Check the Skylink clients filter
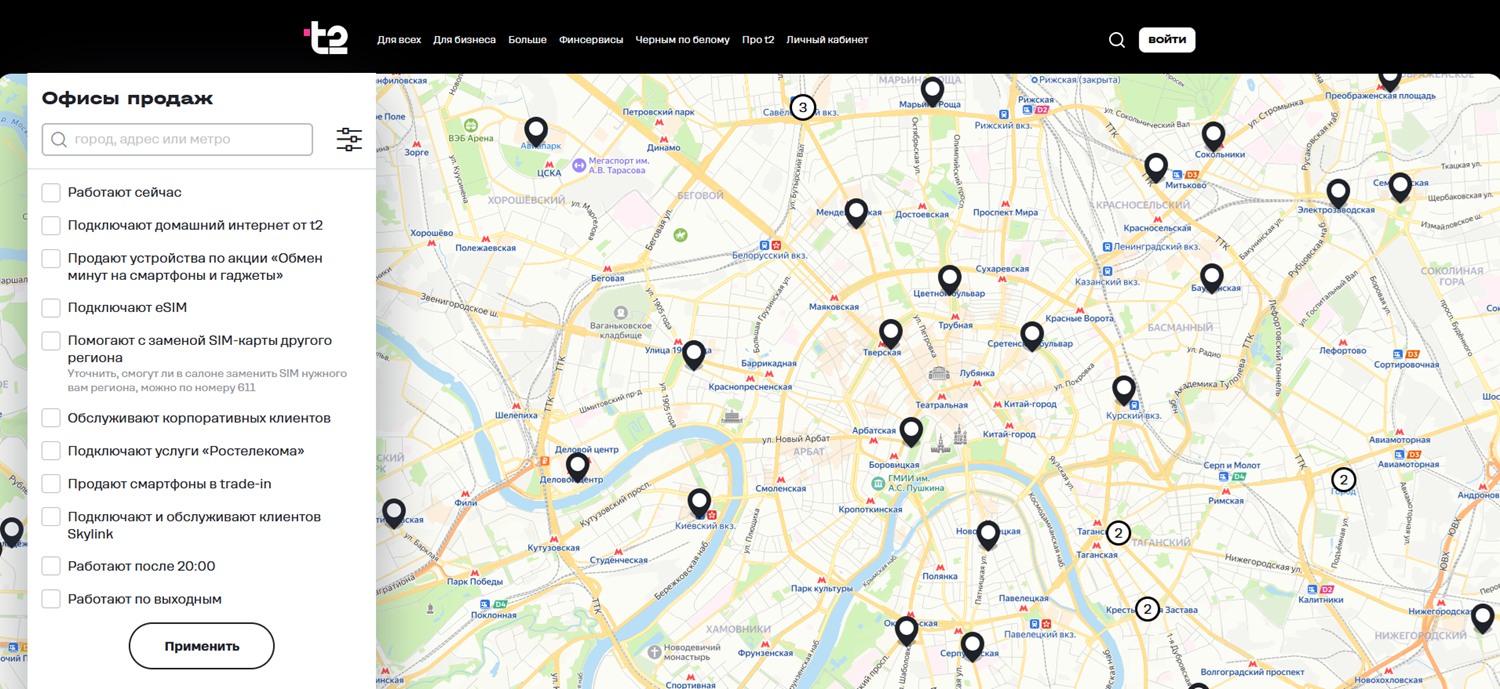The image size is (1500, 689). 51,517
